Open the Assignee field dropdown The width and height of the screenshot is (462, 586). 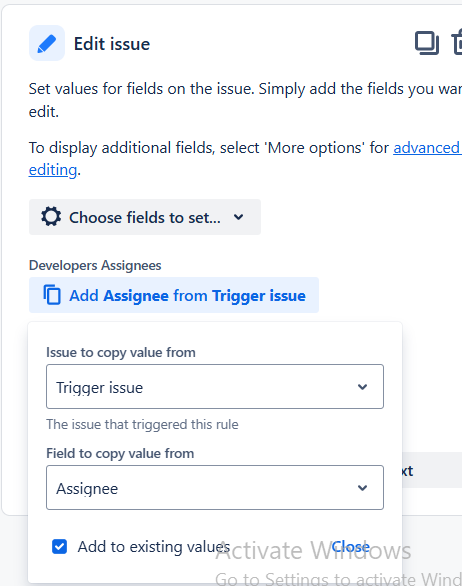point(215,487)
